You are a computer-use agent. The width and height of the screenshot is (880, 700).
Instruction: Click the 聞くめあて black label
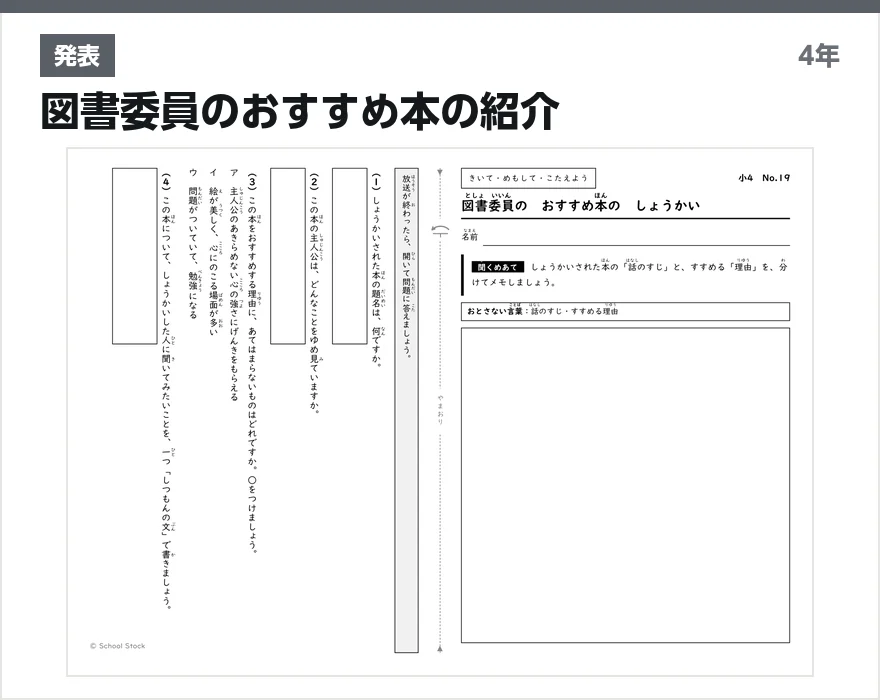[497, 267]
